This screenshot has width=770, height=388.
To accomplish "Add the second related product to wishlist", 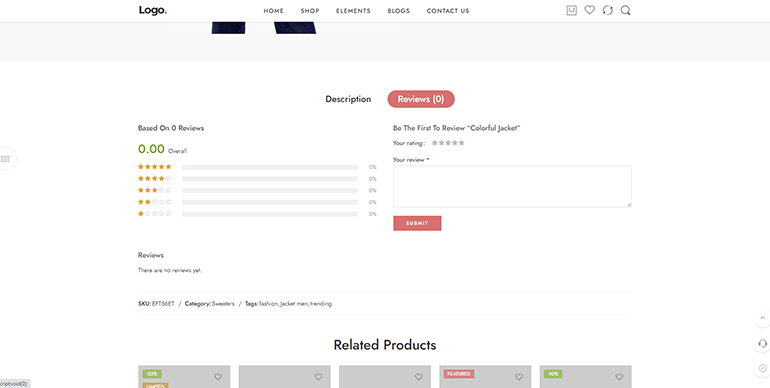I will [318, 377].
